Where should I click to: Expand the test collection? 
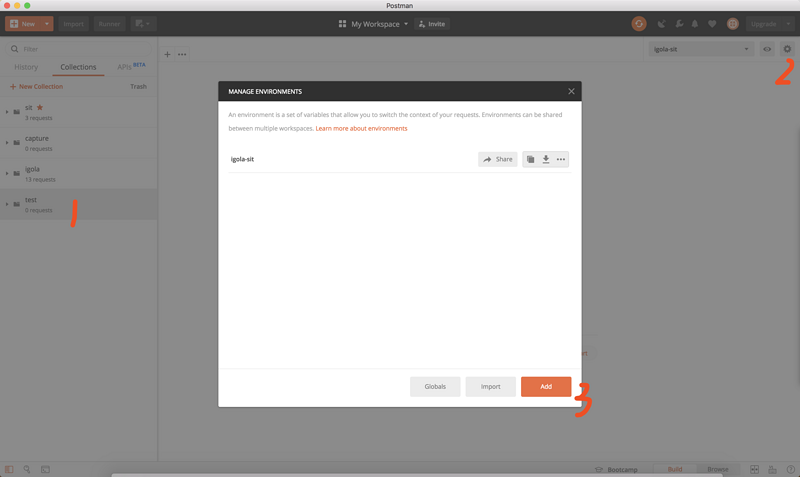pyautogui.click(x=7, y=204)
